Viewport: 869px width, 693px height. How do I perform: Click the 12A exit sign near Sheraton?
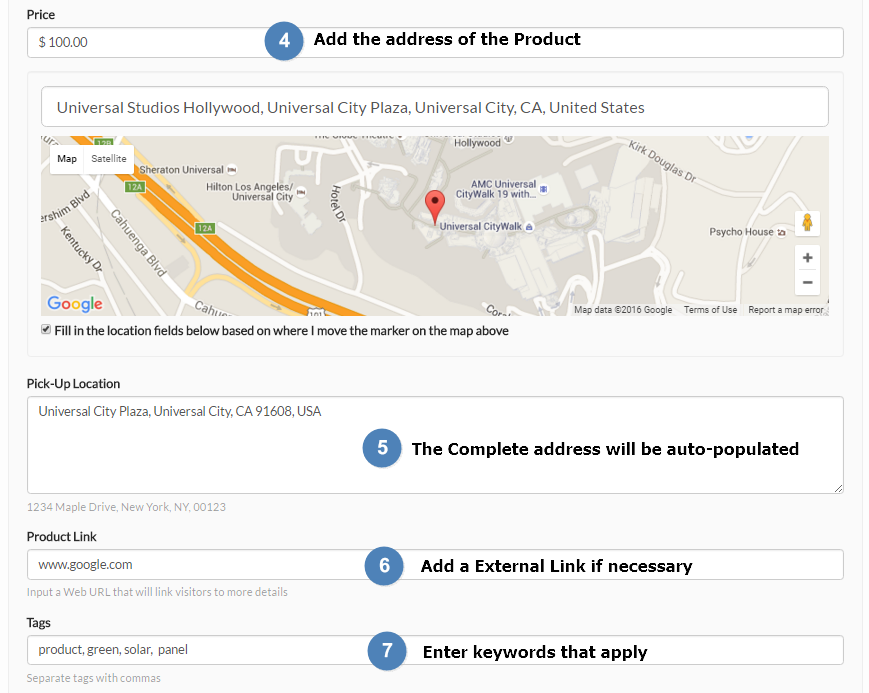point(135,187)
